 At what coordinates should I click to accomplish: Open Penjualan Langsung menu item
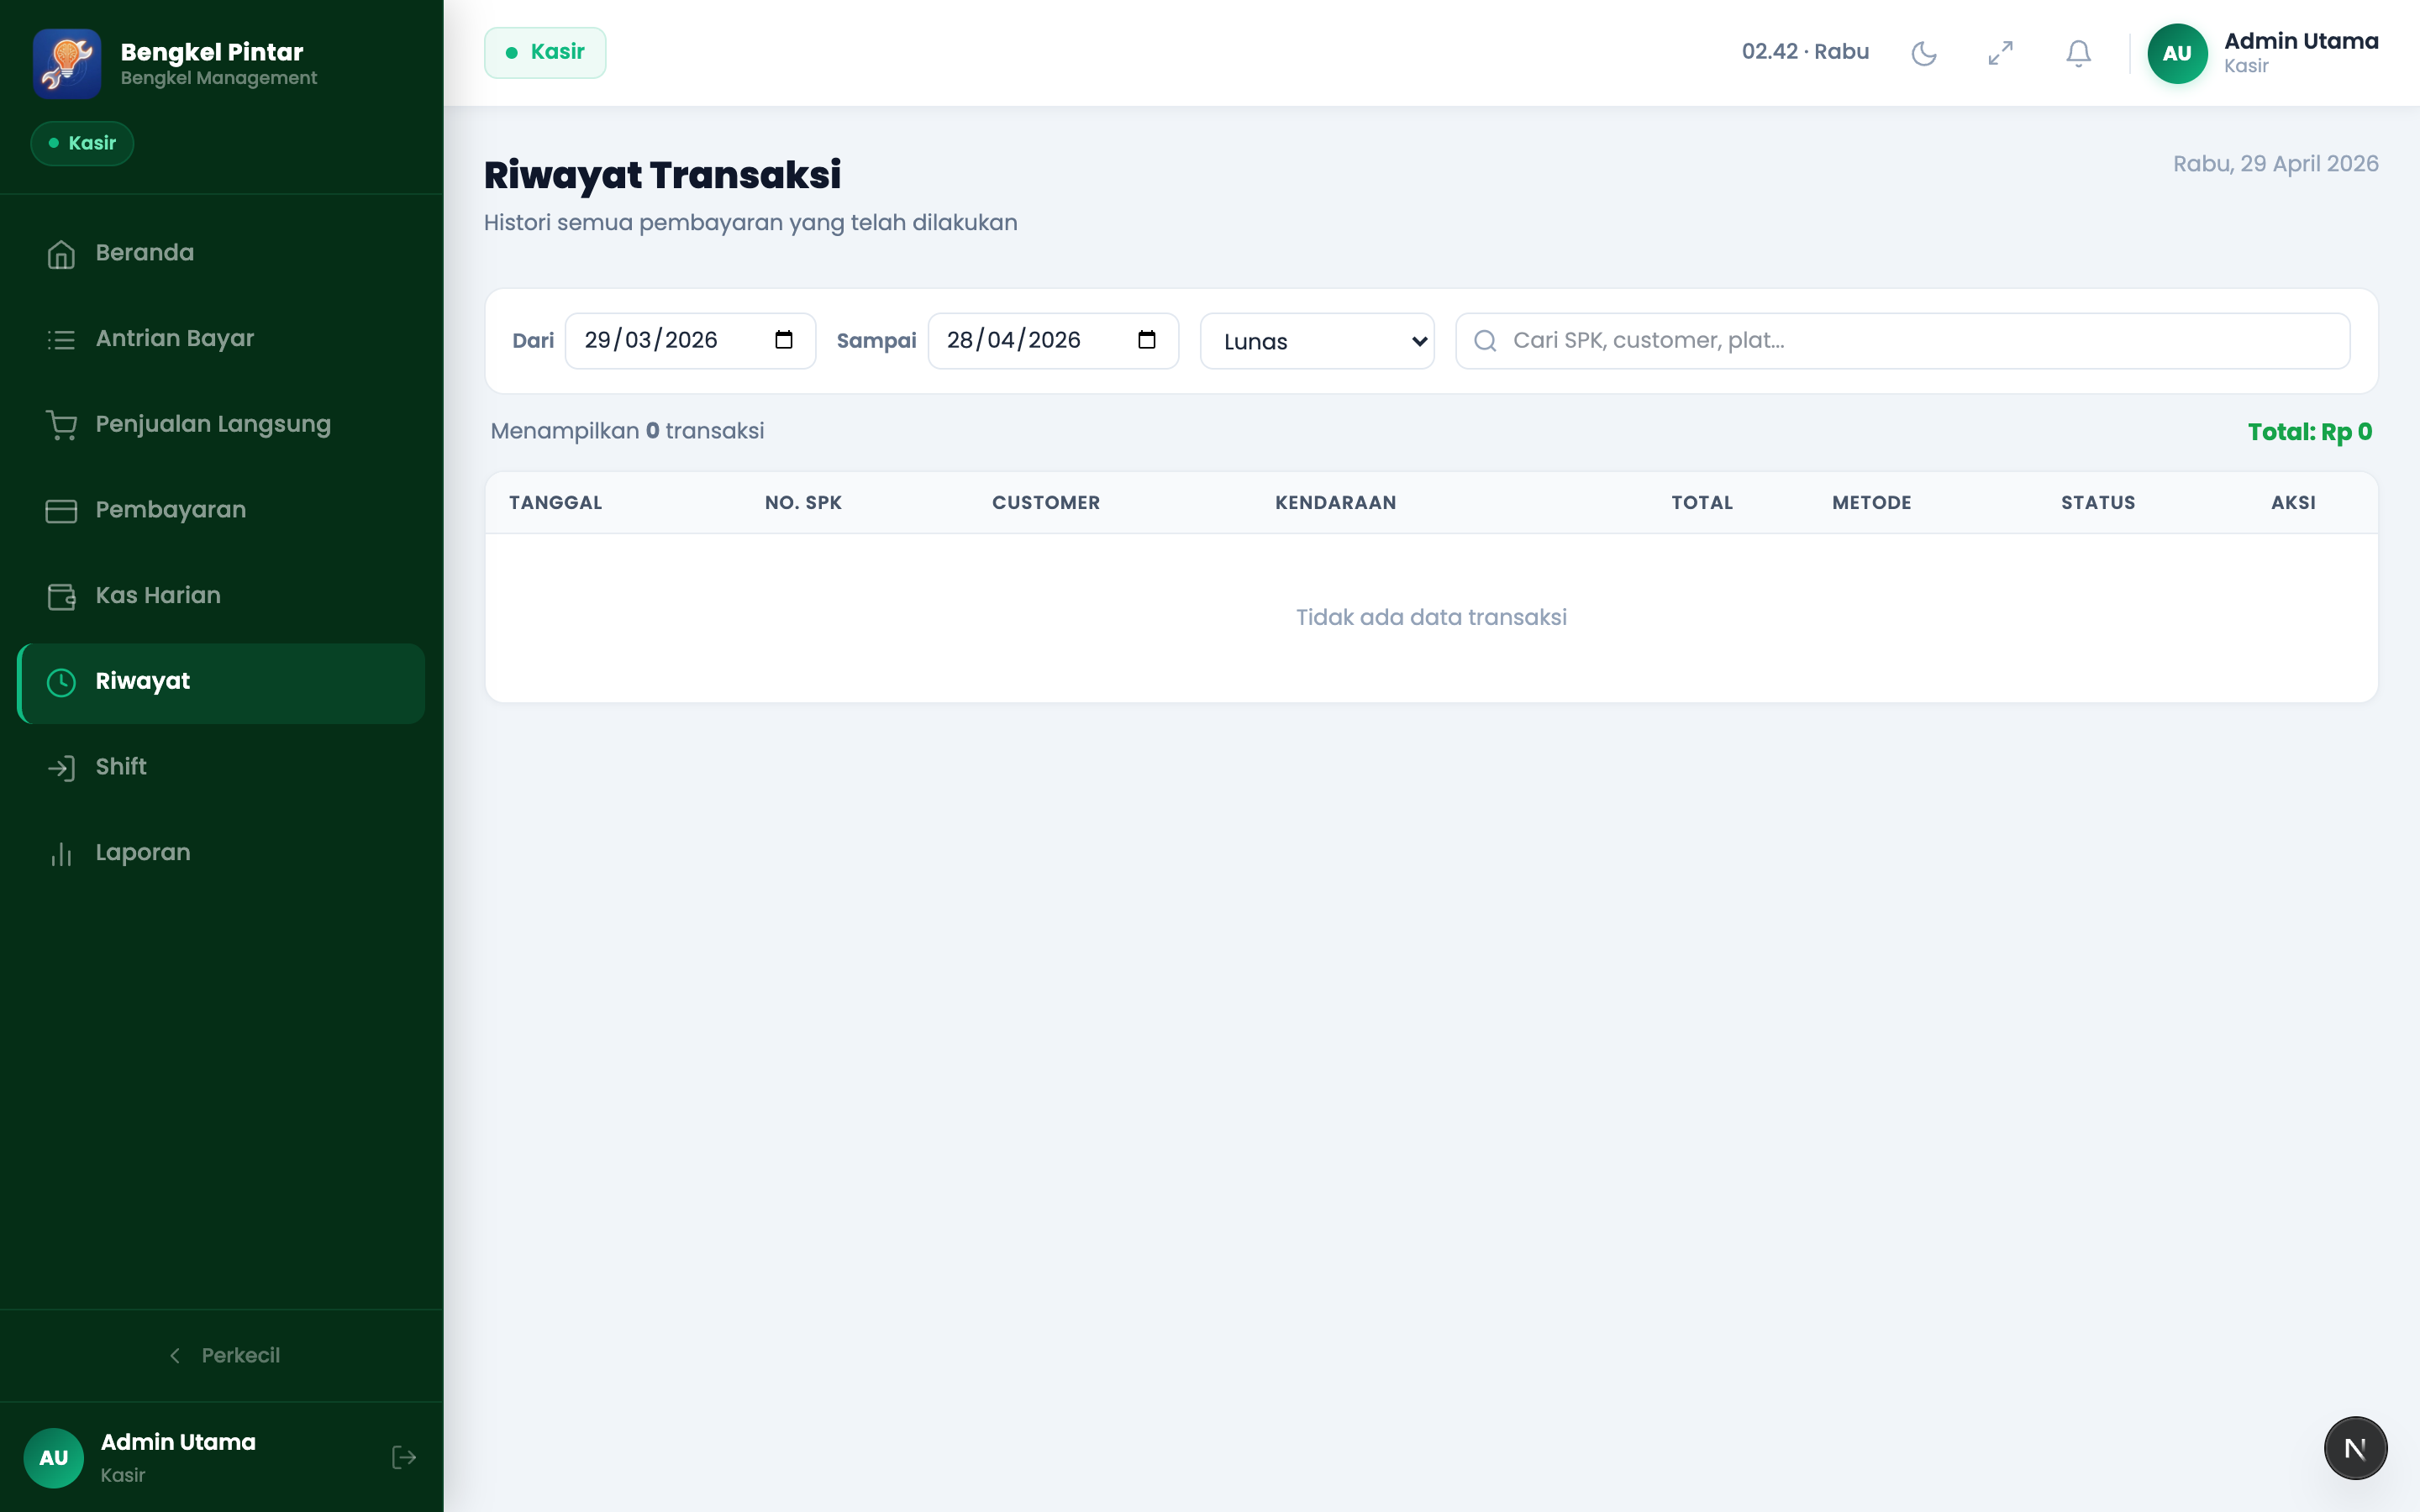(x=222, y=425)
